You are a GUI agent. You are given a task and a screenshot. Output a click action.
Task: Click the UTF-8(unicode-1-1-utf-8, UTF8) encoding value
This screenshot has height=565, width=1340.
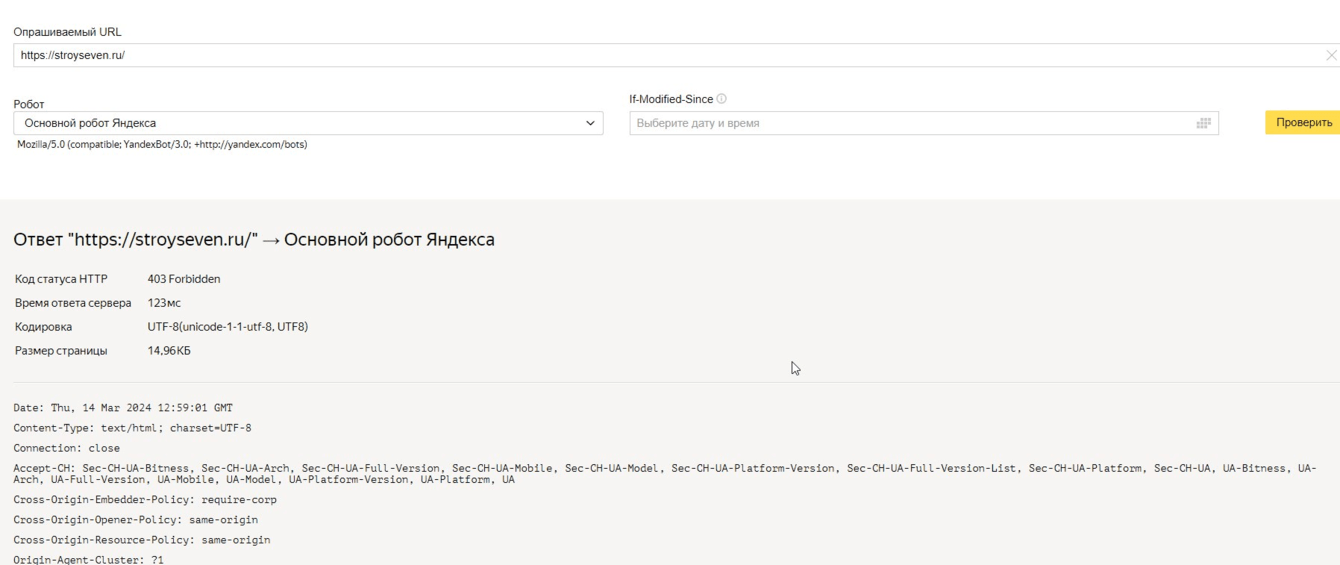227,327
